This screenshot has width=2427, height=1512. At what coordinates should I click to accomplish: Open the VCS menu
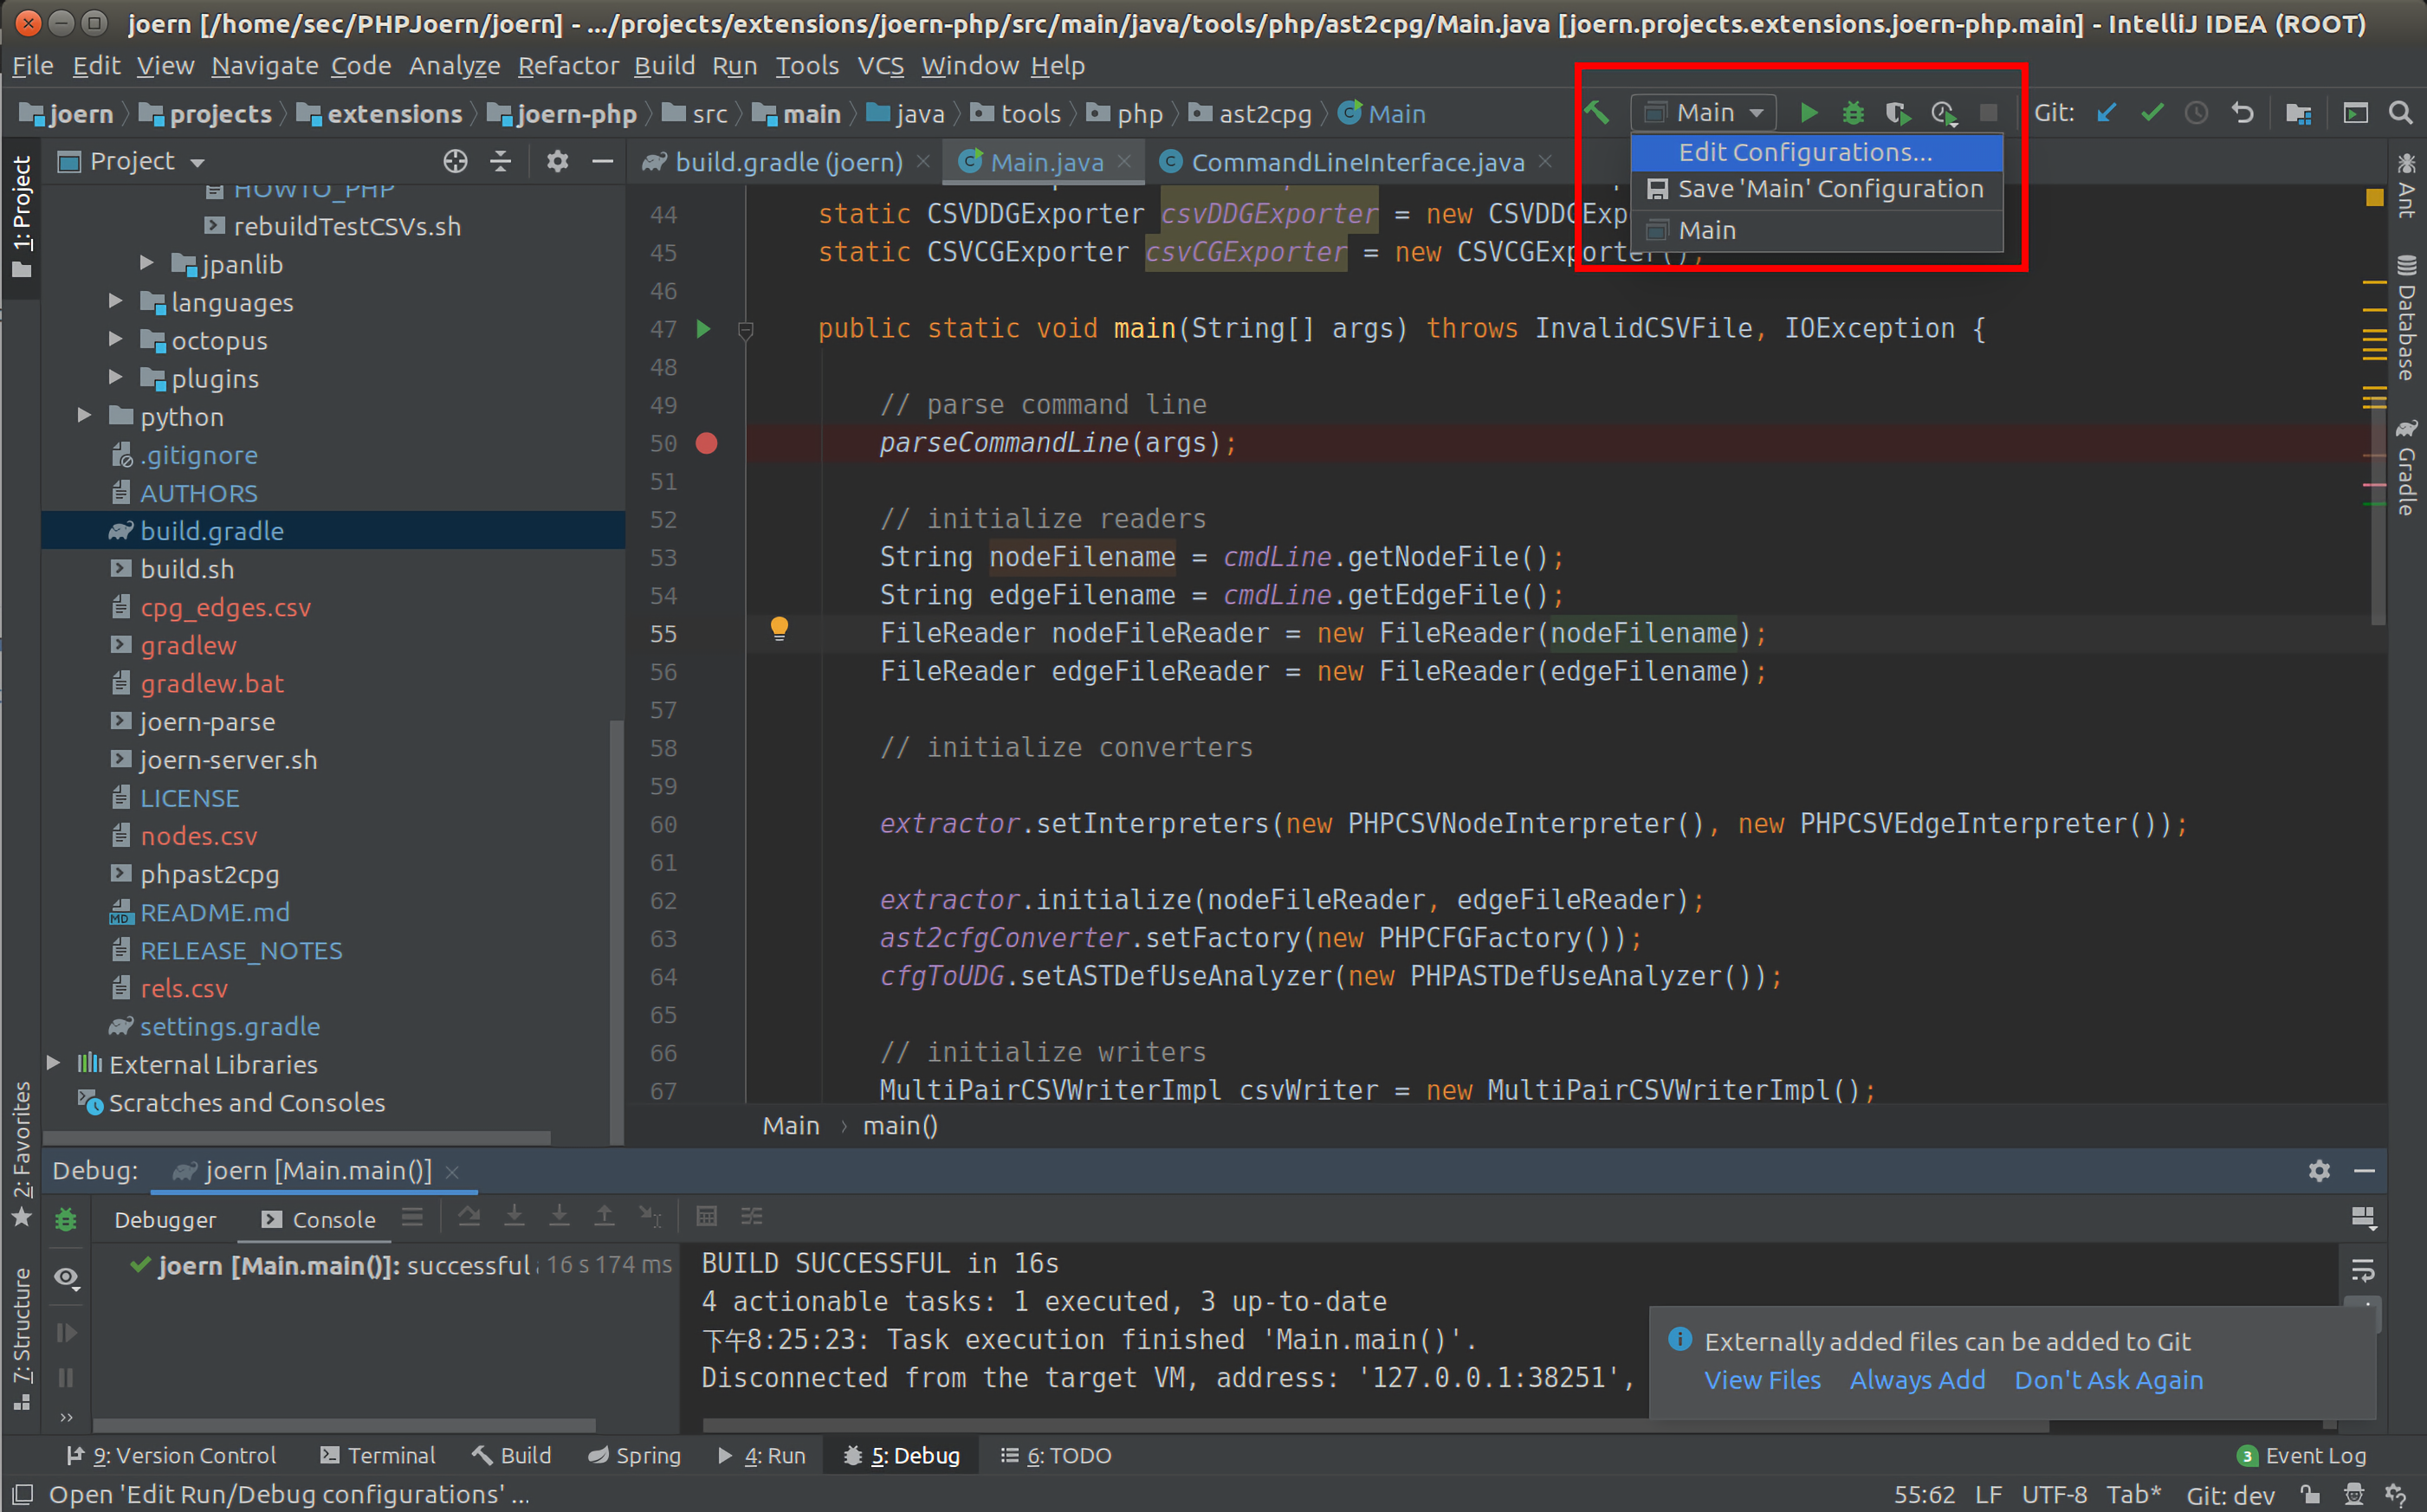[x=880, y=66]
